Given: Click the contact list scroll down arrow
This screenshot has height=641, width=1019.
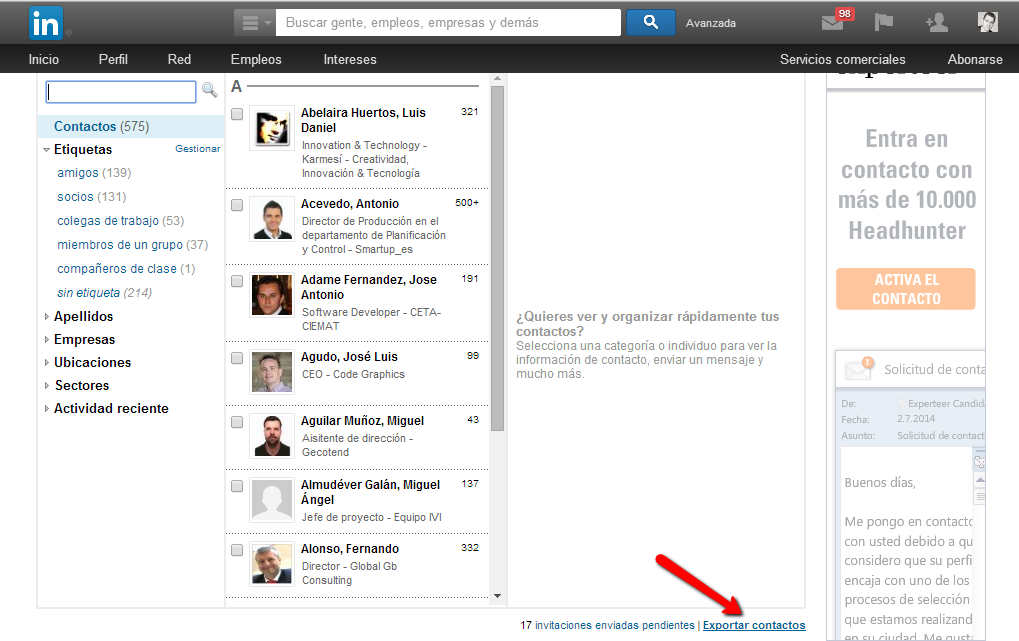Looking at the screenshot, I should pos(498,595).
